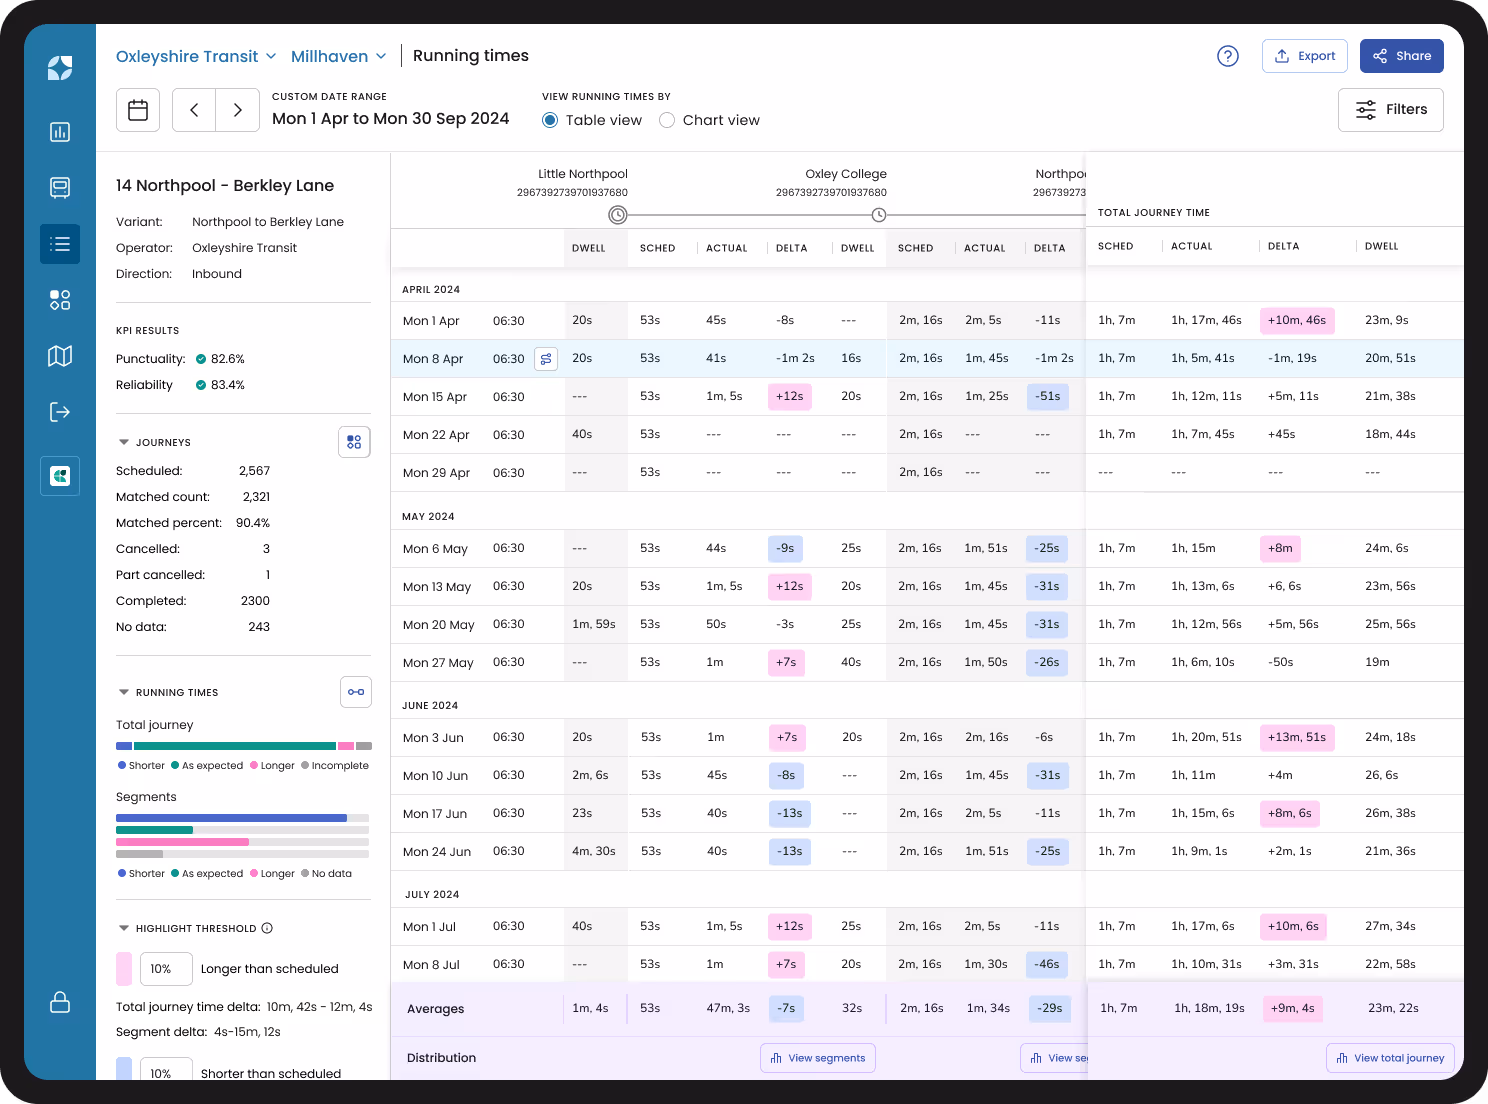The height and width of the screenshot is (1104, 1488).
Task: Open the Millhaven dropdown
Action: (339, 56)
